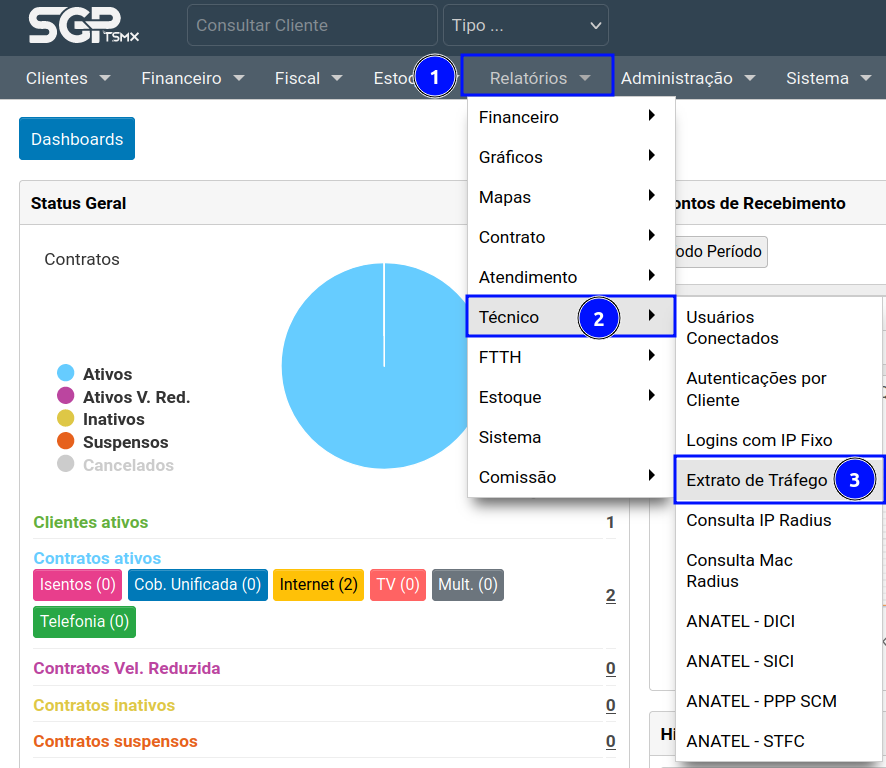
Task: Click in Consultar Cliente search field
Action: tap(311, 25)
